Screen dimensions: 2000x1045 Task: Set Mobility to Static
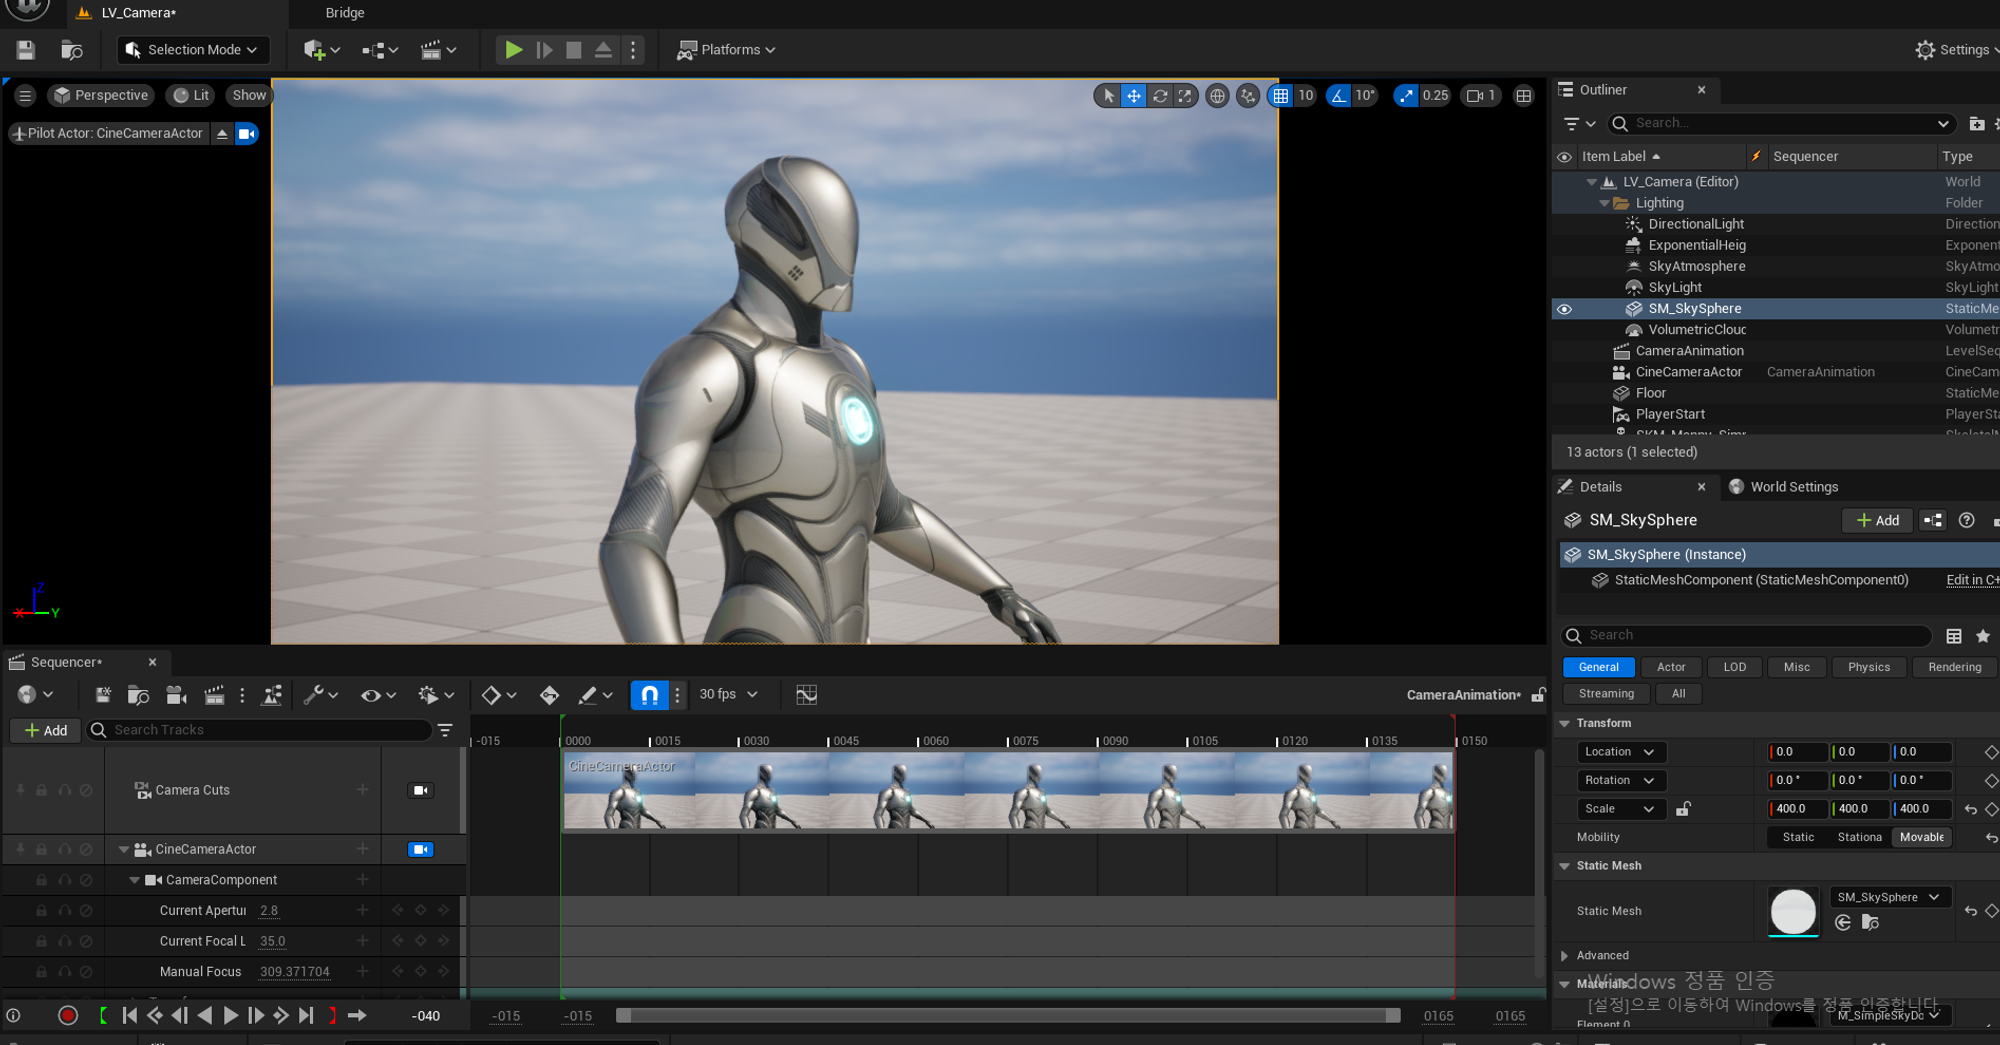tap(1798, 837)
